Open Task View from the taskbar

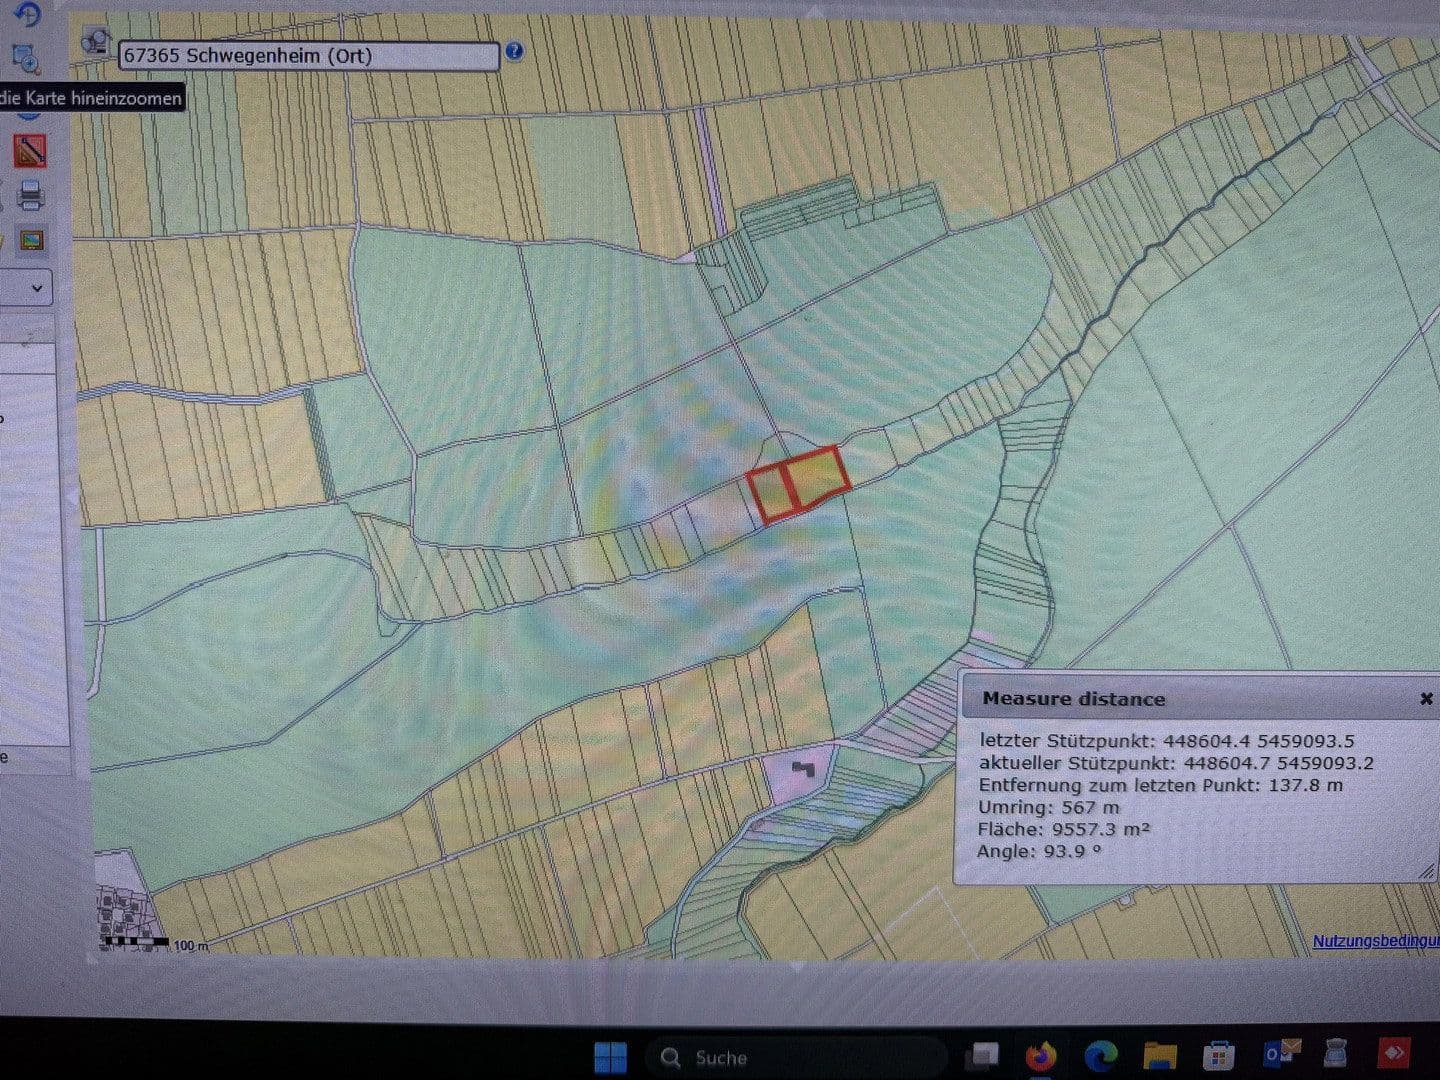pos(984,1056)
